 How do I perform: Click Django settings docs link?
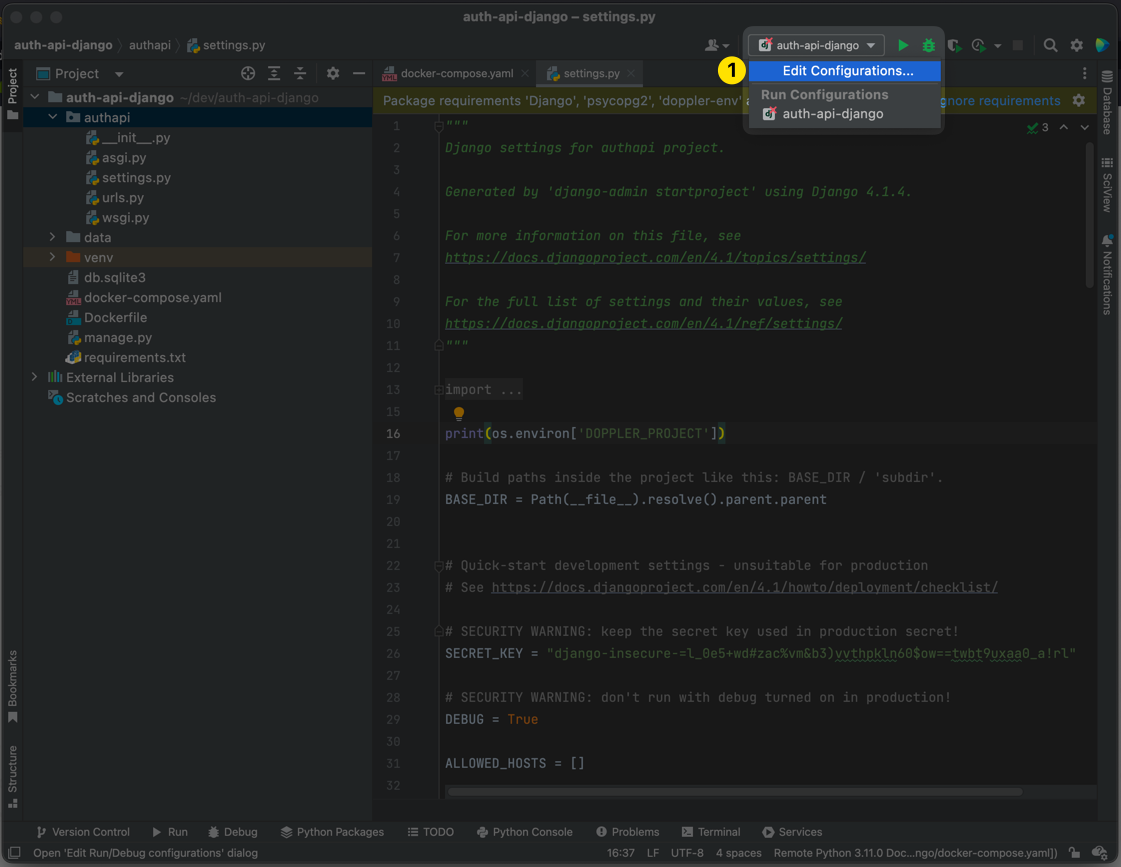click(x=655, y=257)
